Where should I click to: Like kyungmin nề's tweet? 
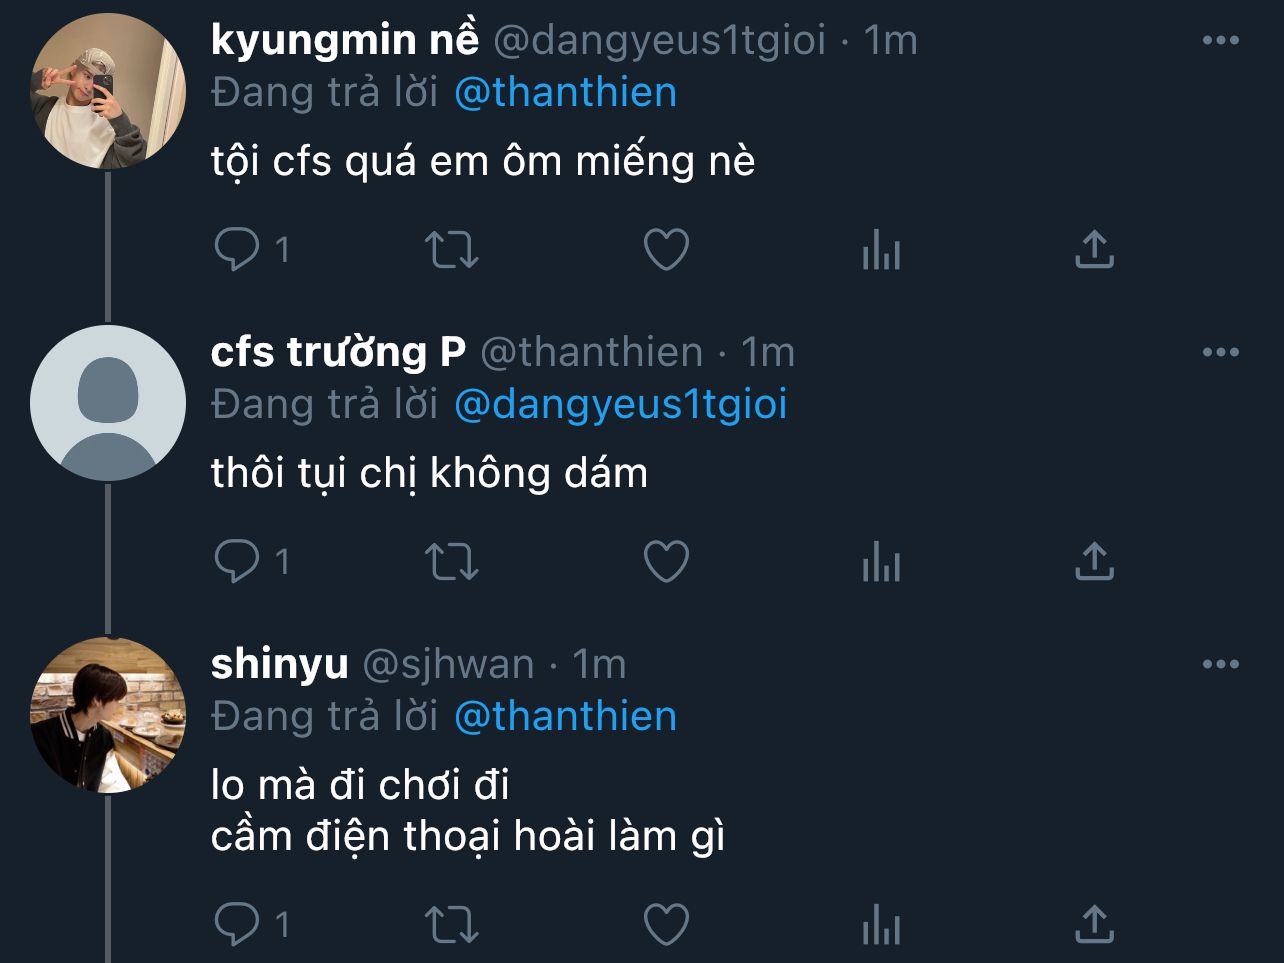(666, 250)
